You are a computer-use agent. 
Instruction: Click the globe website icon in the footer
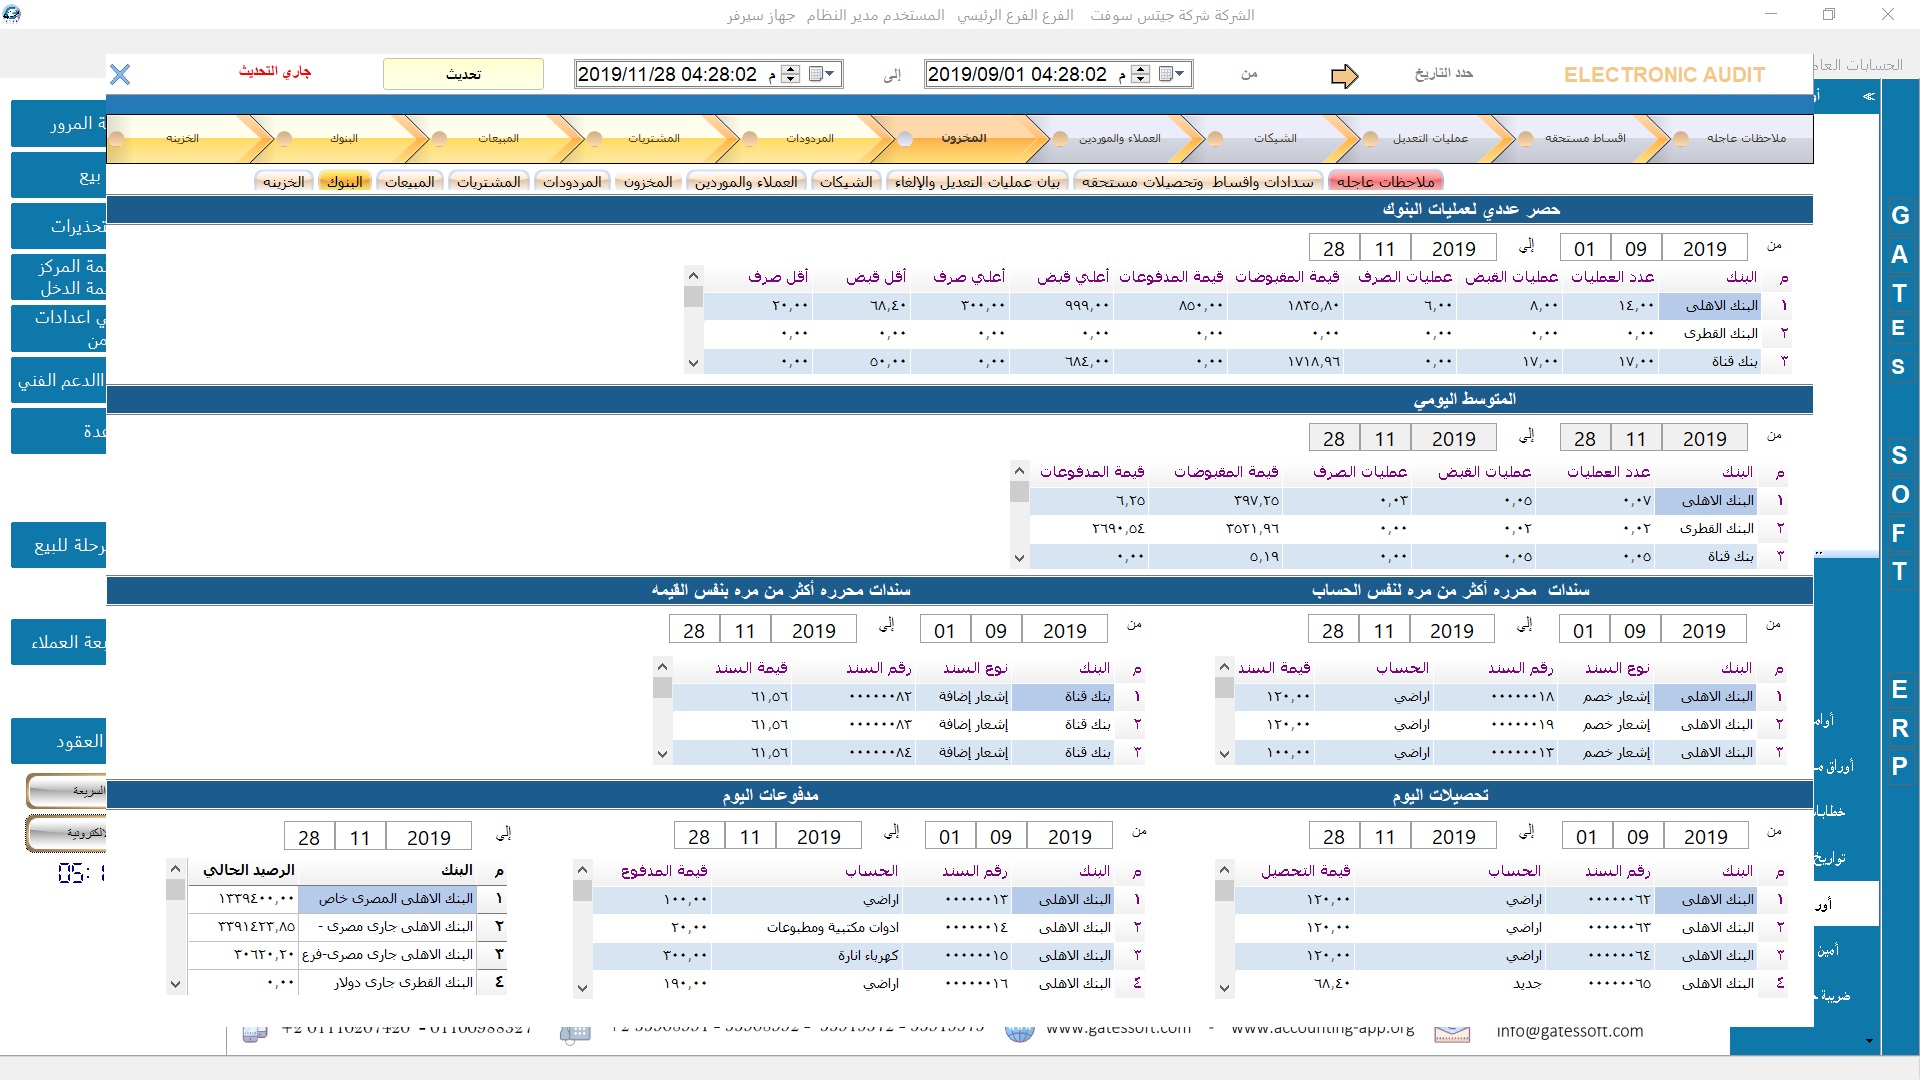coord(1019,1033)
